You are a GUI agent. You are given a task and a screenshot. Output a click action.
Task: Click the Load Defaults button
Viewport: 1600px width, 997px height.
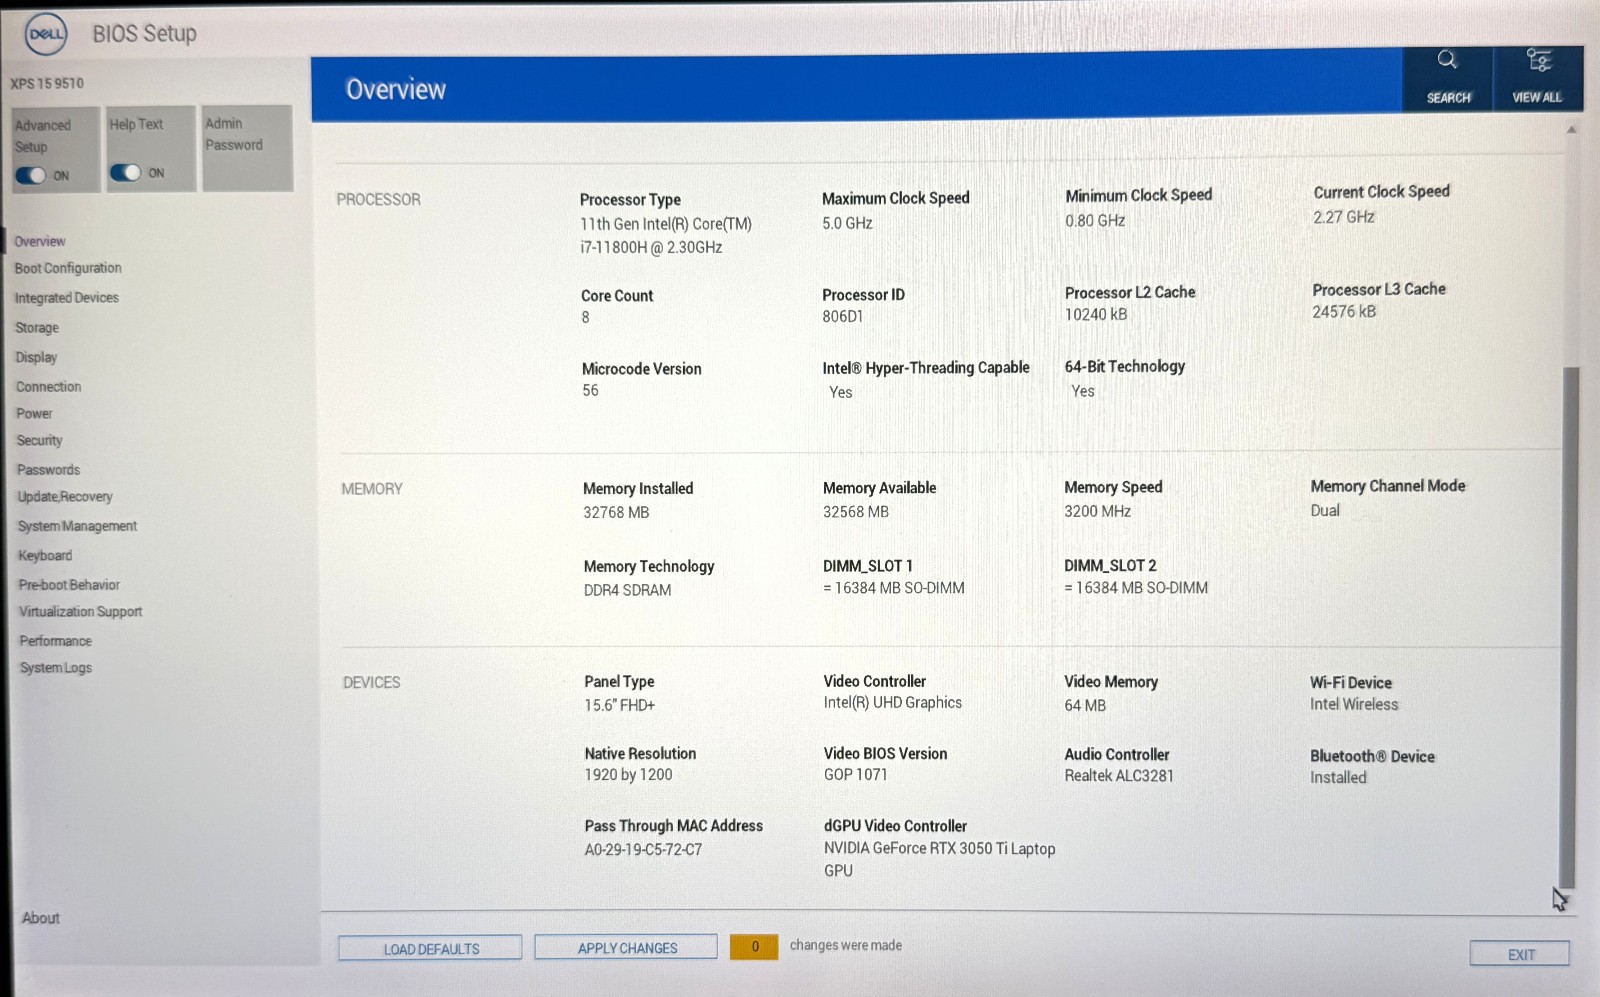430,948
